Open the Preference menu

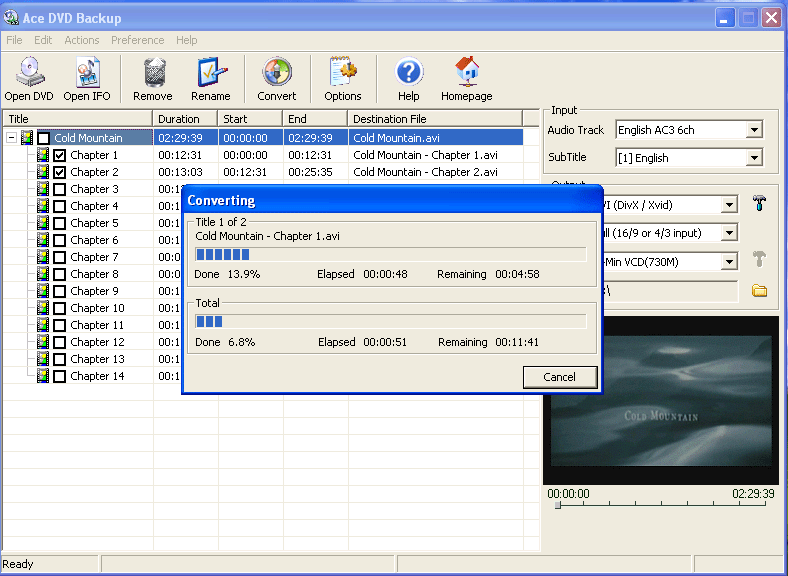point(137,40)
